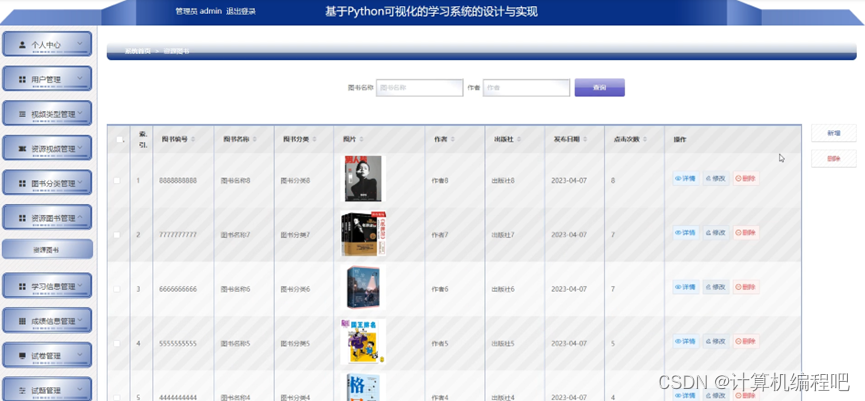Sort table by 图书编号 column arrows
This screenshot has height=401, width=865.
pyautogui.click(x=193, y=140)
